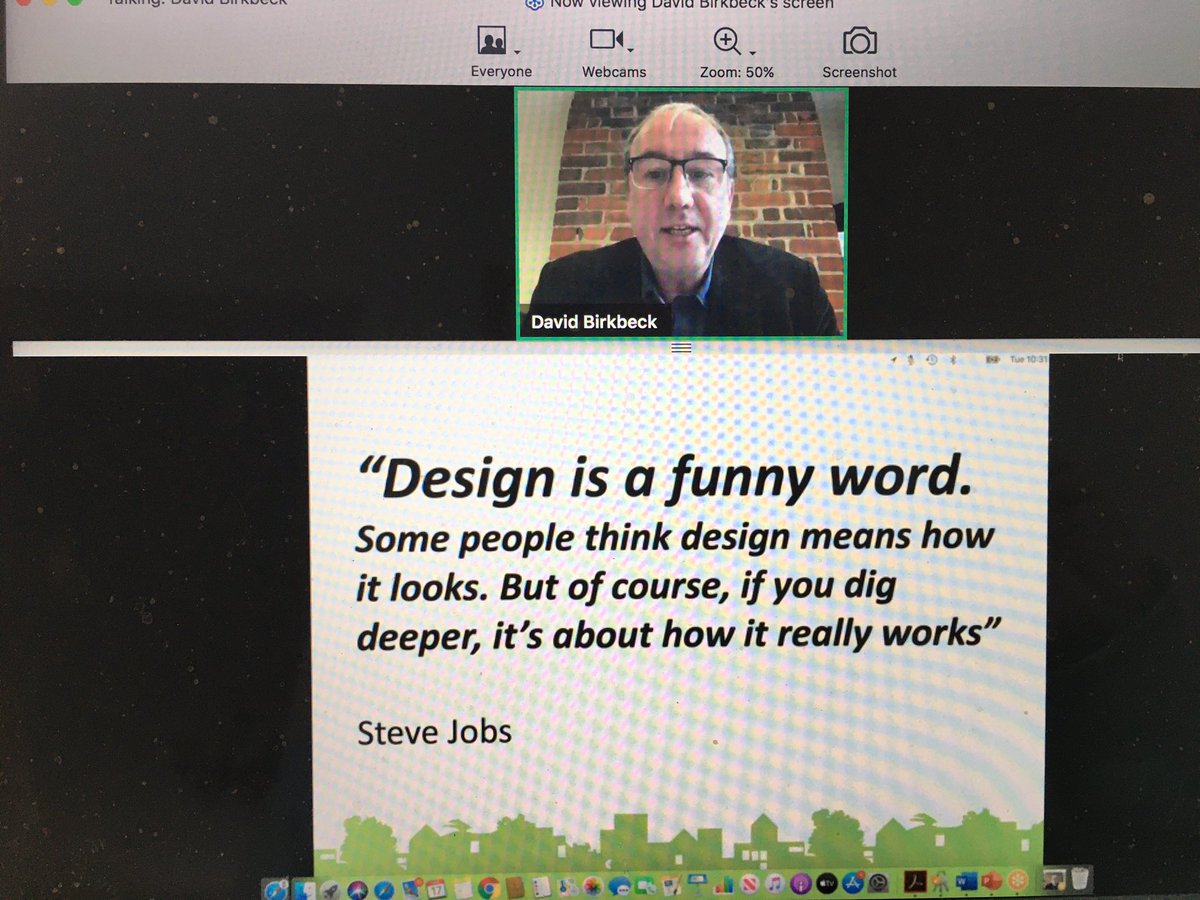Expand the Webcams dropdown arrow
The image size is (1200, 900).
(631, 50)
